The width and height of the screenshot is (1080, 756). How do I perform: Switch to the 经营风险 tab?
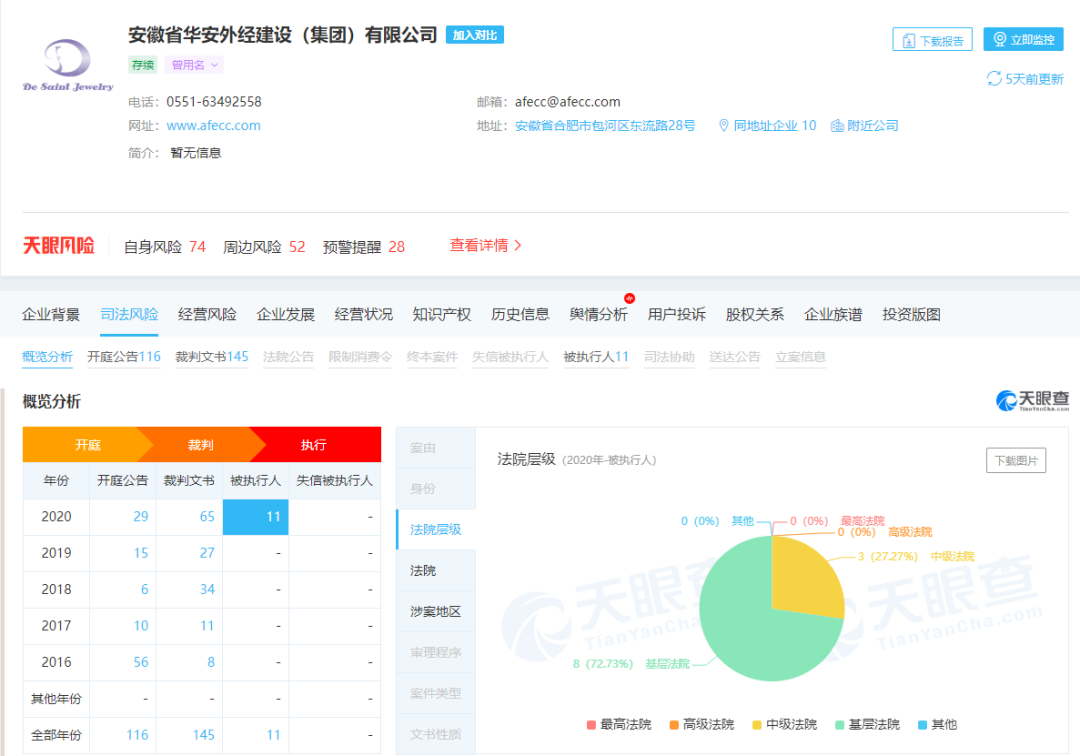207,315
